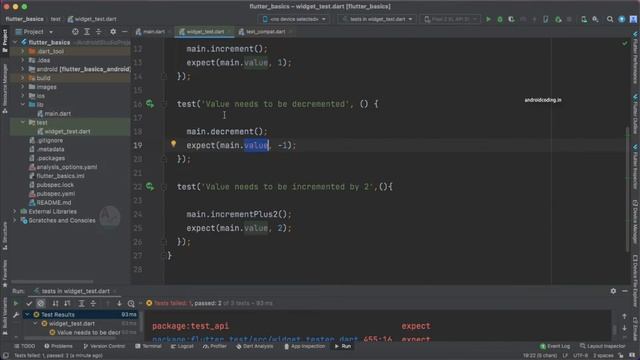Viewport: 640px width, 360px height.
Task: Open the 'tests in widget_test.dart' run configuration dropdown
Action: point(377,19)
